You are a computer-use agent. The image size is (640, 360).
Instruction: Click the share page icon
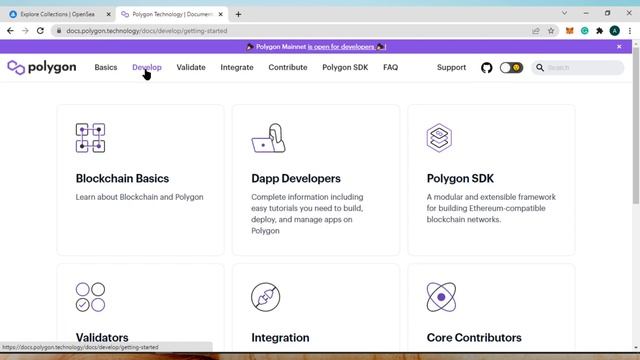coord(536,31)
